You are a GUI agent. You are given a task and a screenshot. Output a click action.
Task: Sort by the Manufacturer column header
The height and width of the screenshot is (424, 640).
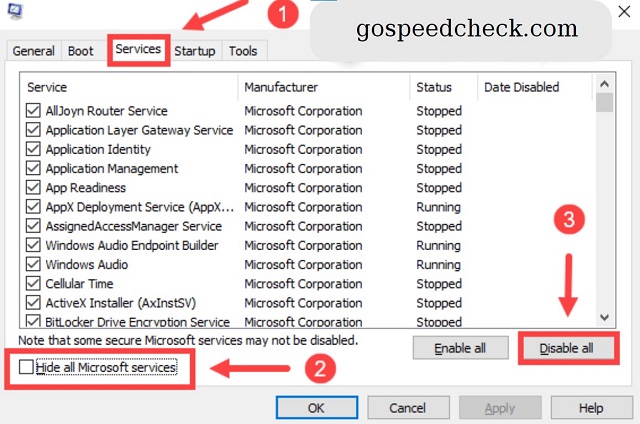click(324, 87)
